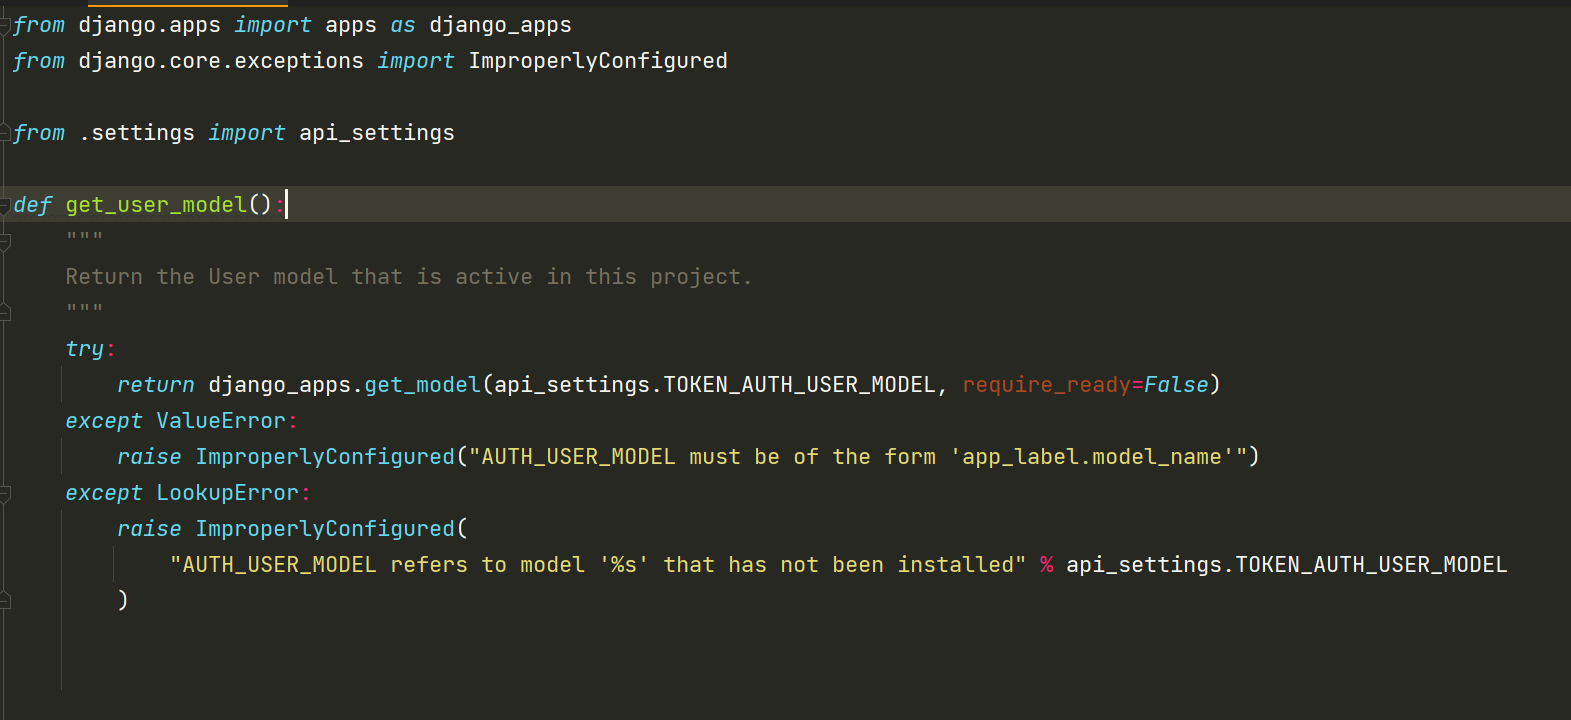This screenshot has width=1571, height=720.
Task: Click 'ImproperlyConfigured(' with open parenthesis under LookupError
Action: point(332,529)
